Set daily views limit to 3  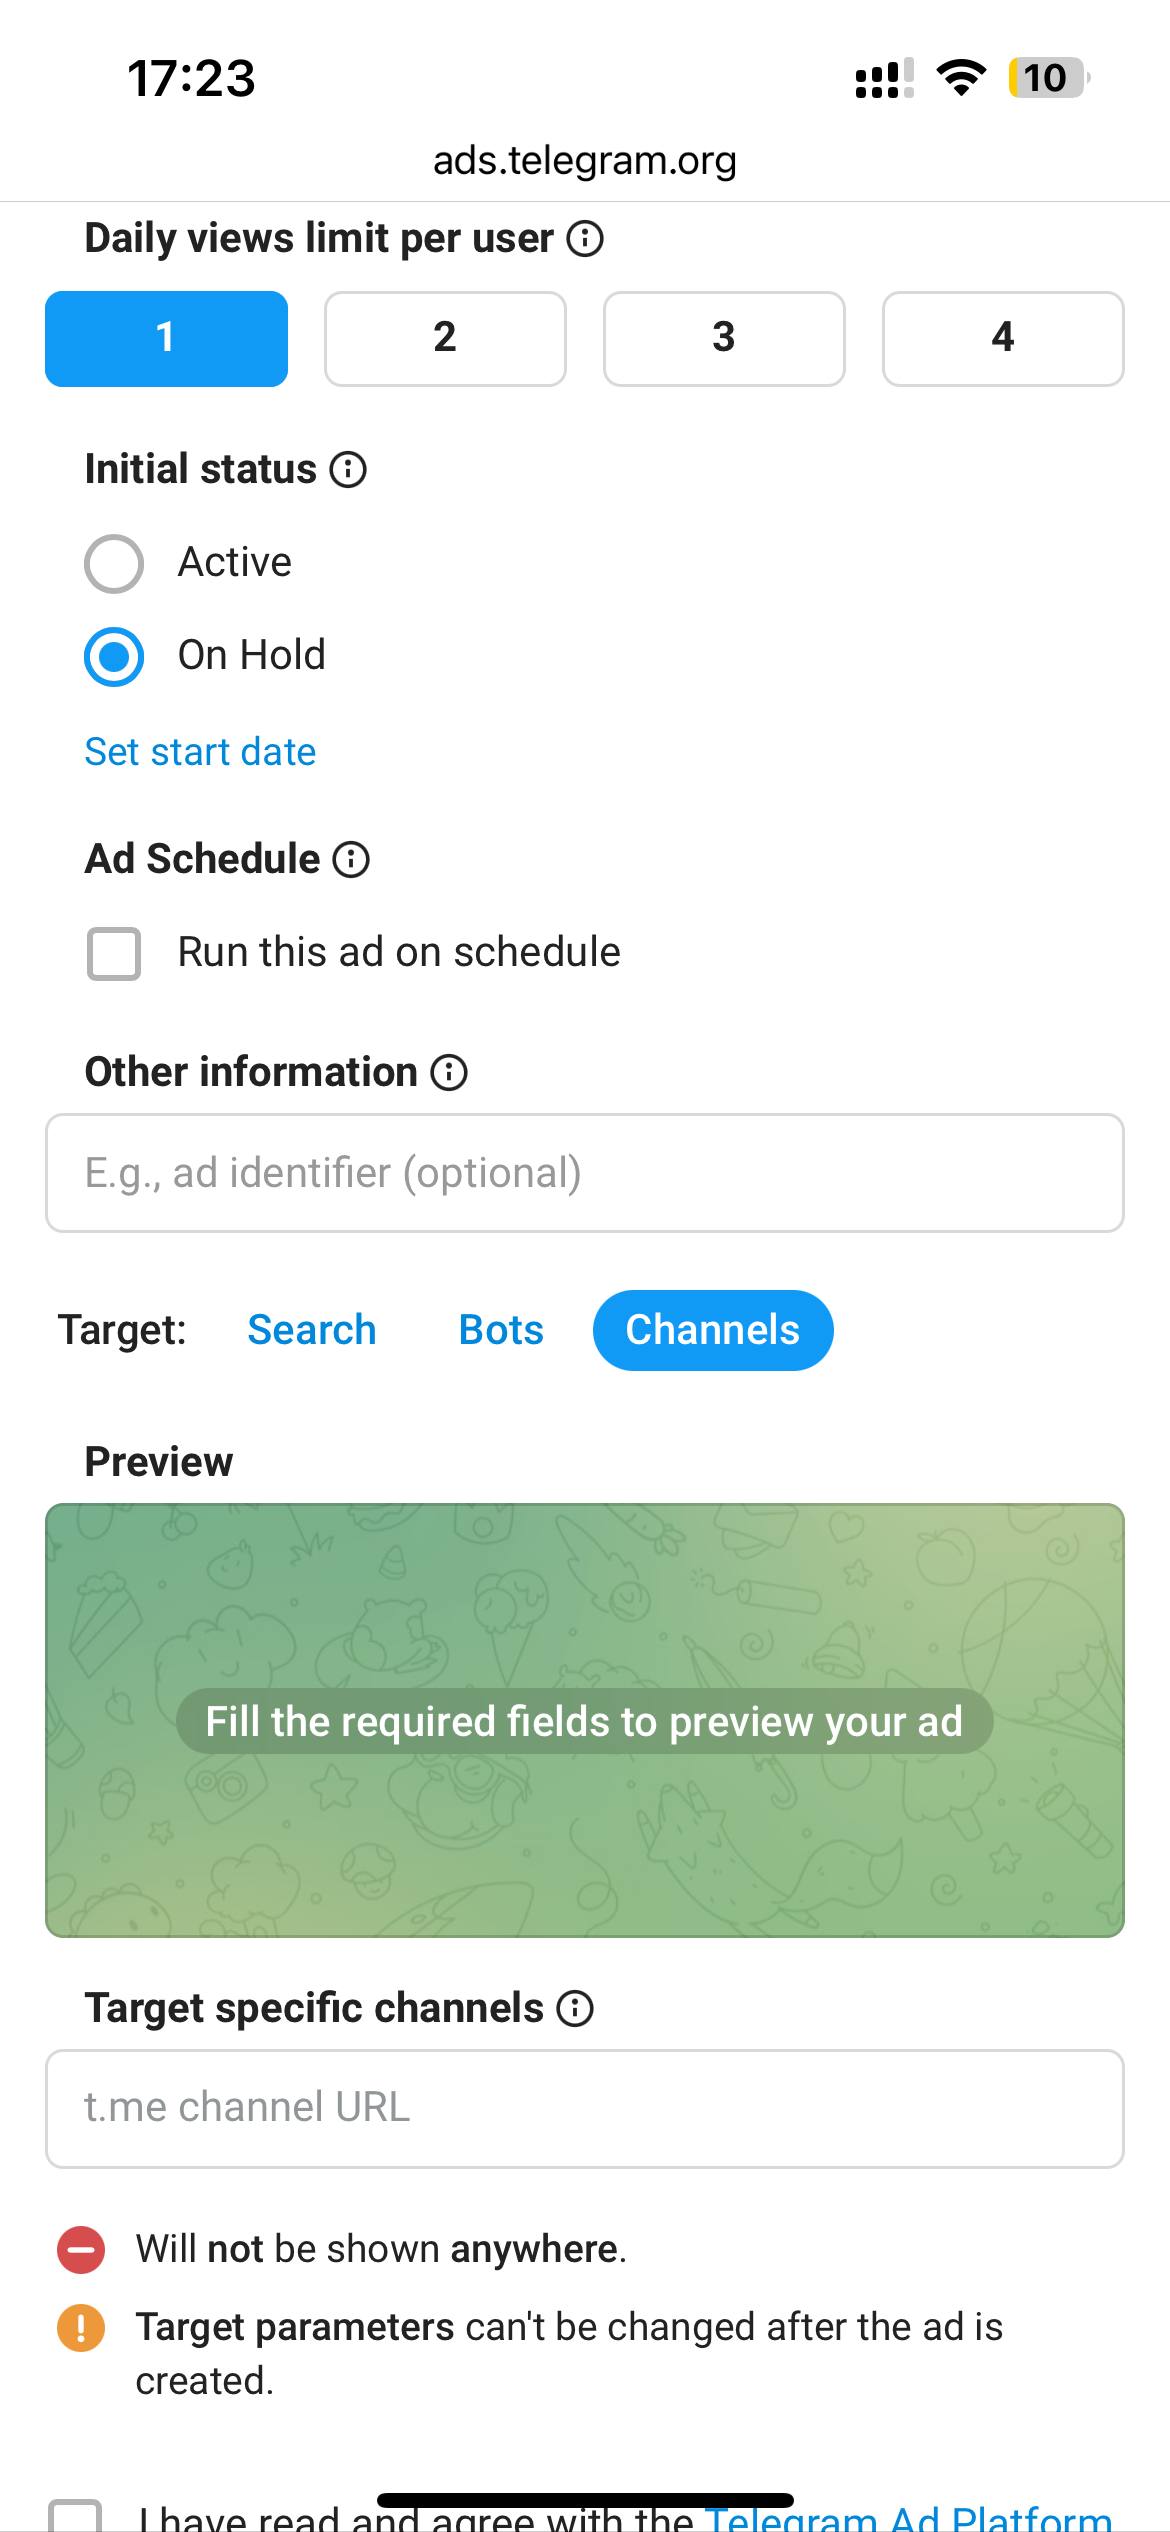point(724,338)
